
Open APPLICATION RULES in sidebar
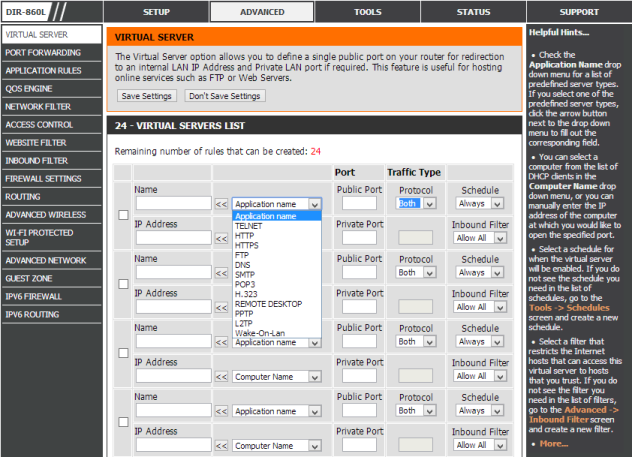52,71
